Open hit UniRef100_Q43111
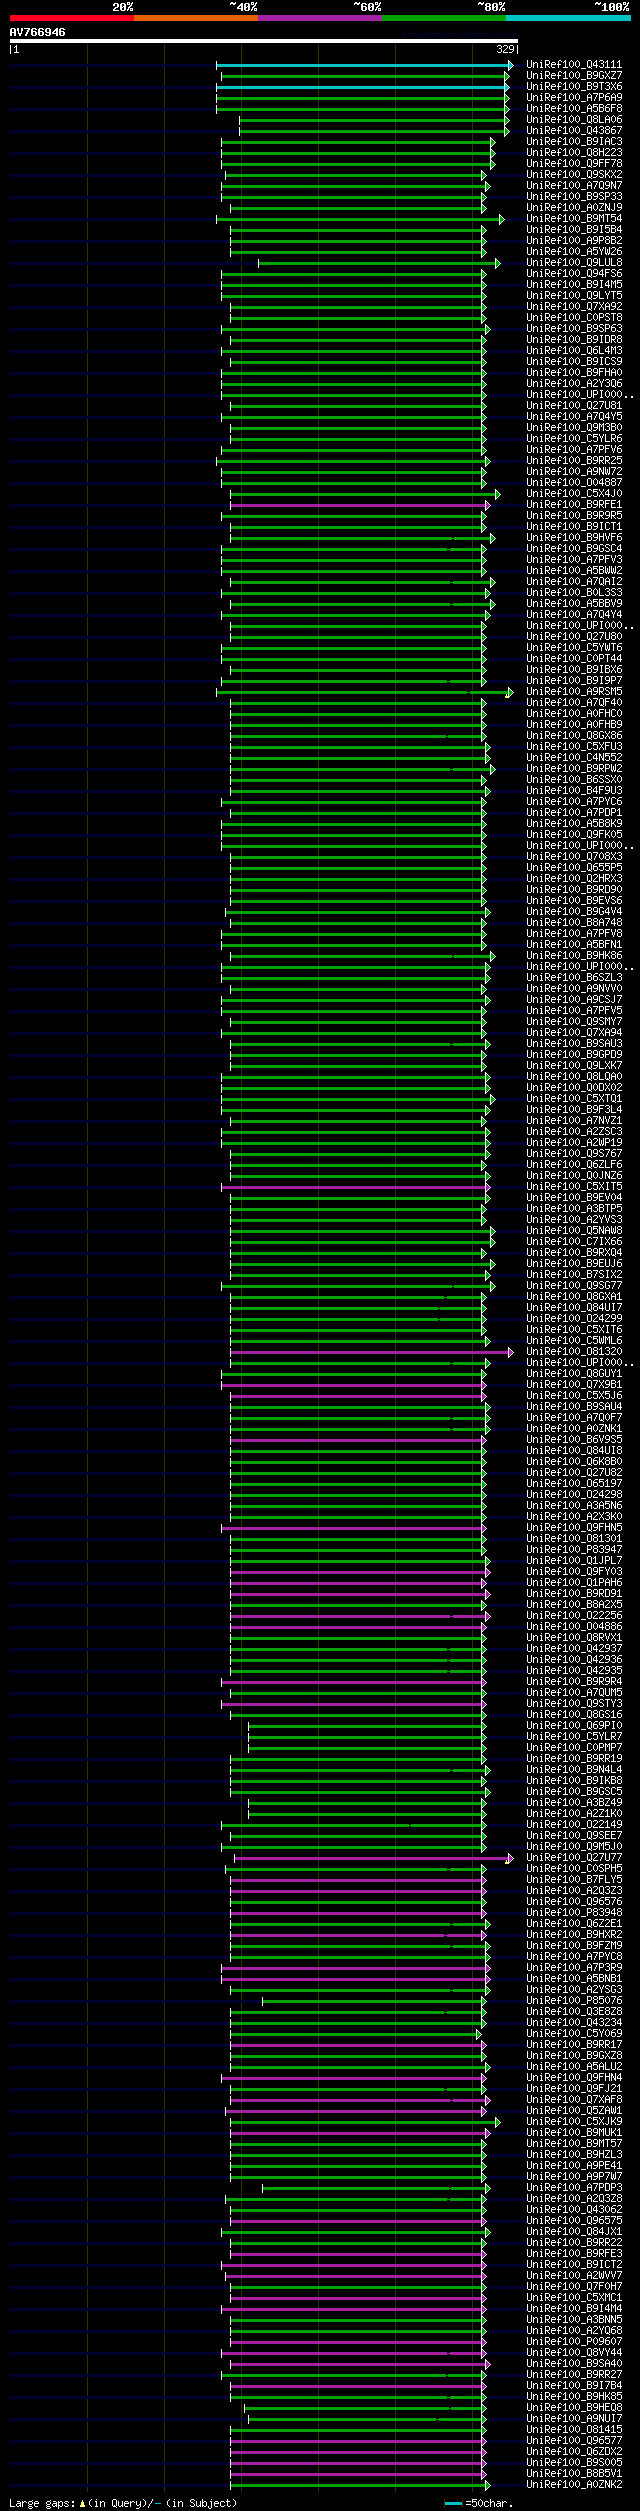This screenshot has width=640, height=2511. pyautogui.click(x=574, y=65)
